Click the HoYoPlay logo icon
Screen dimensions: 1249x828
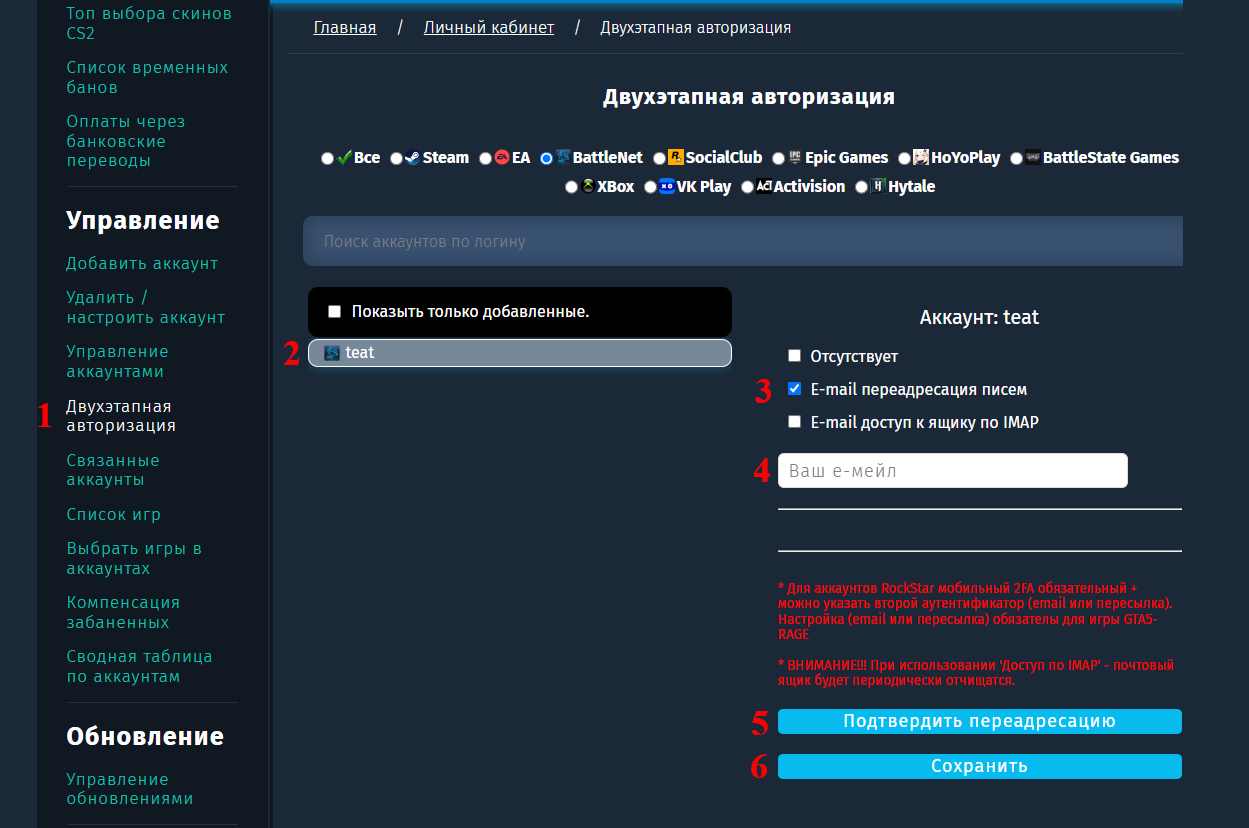click(921, 157)
